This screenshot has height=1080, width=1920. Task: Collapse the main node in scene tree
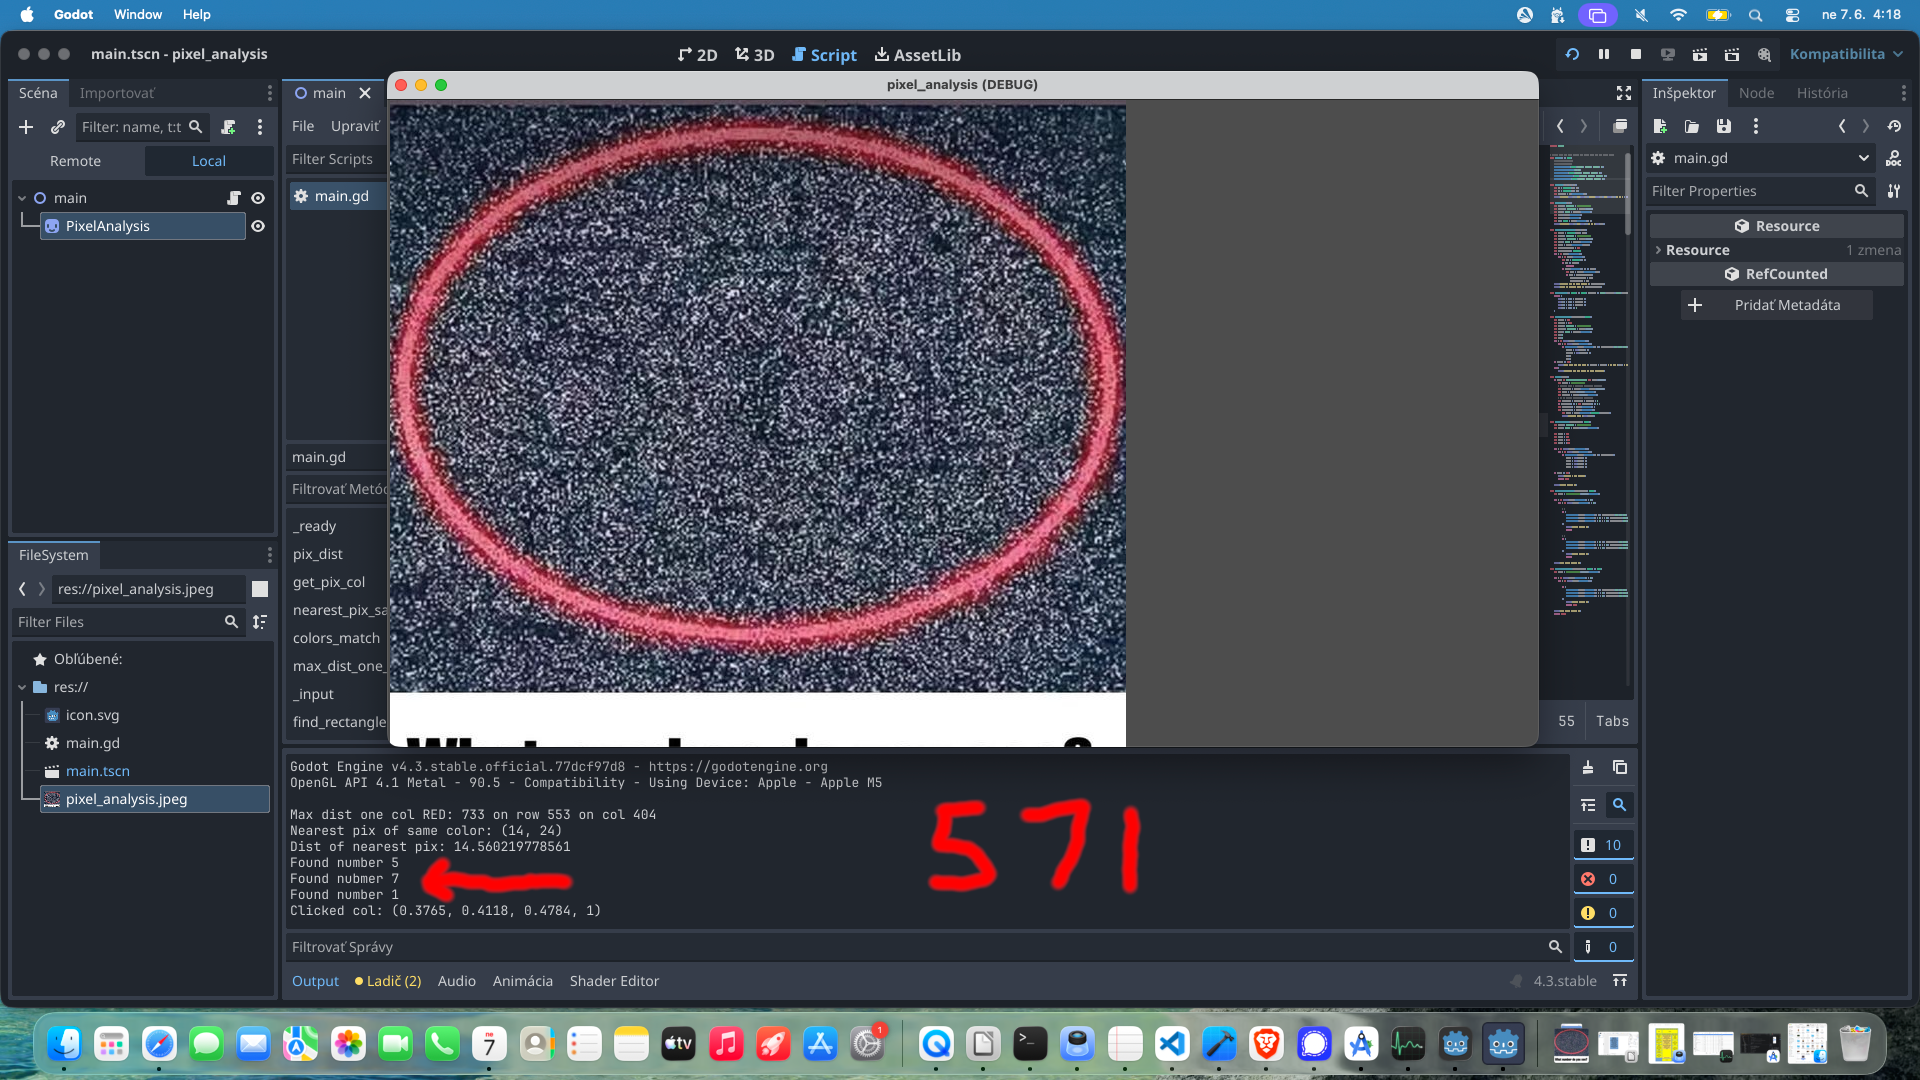[x=22, y=198]
